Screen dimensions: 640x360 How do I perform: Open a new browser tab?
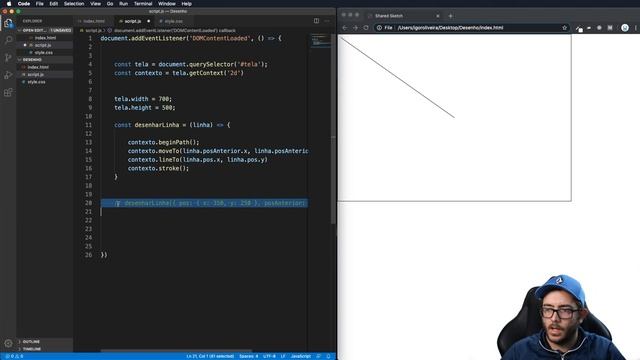(x=451, y=16)
